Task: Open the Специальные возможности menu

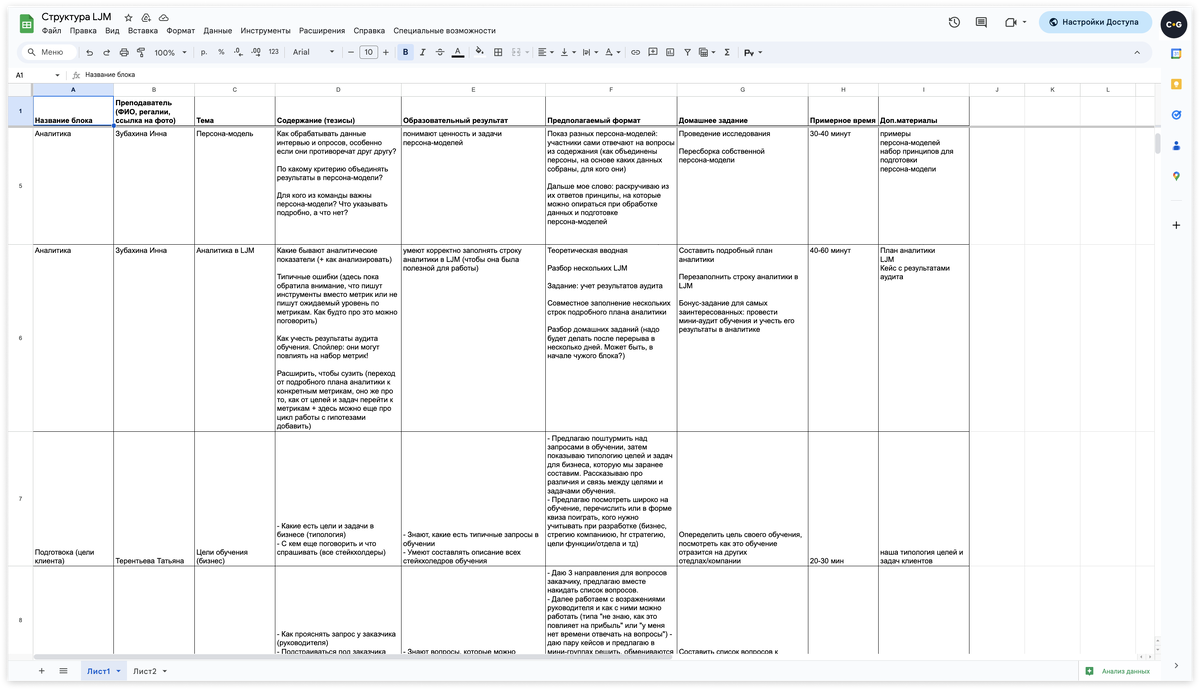Action: [x=444, y=31]
